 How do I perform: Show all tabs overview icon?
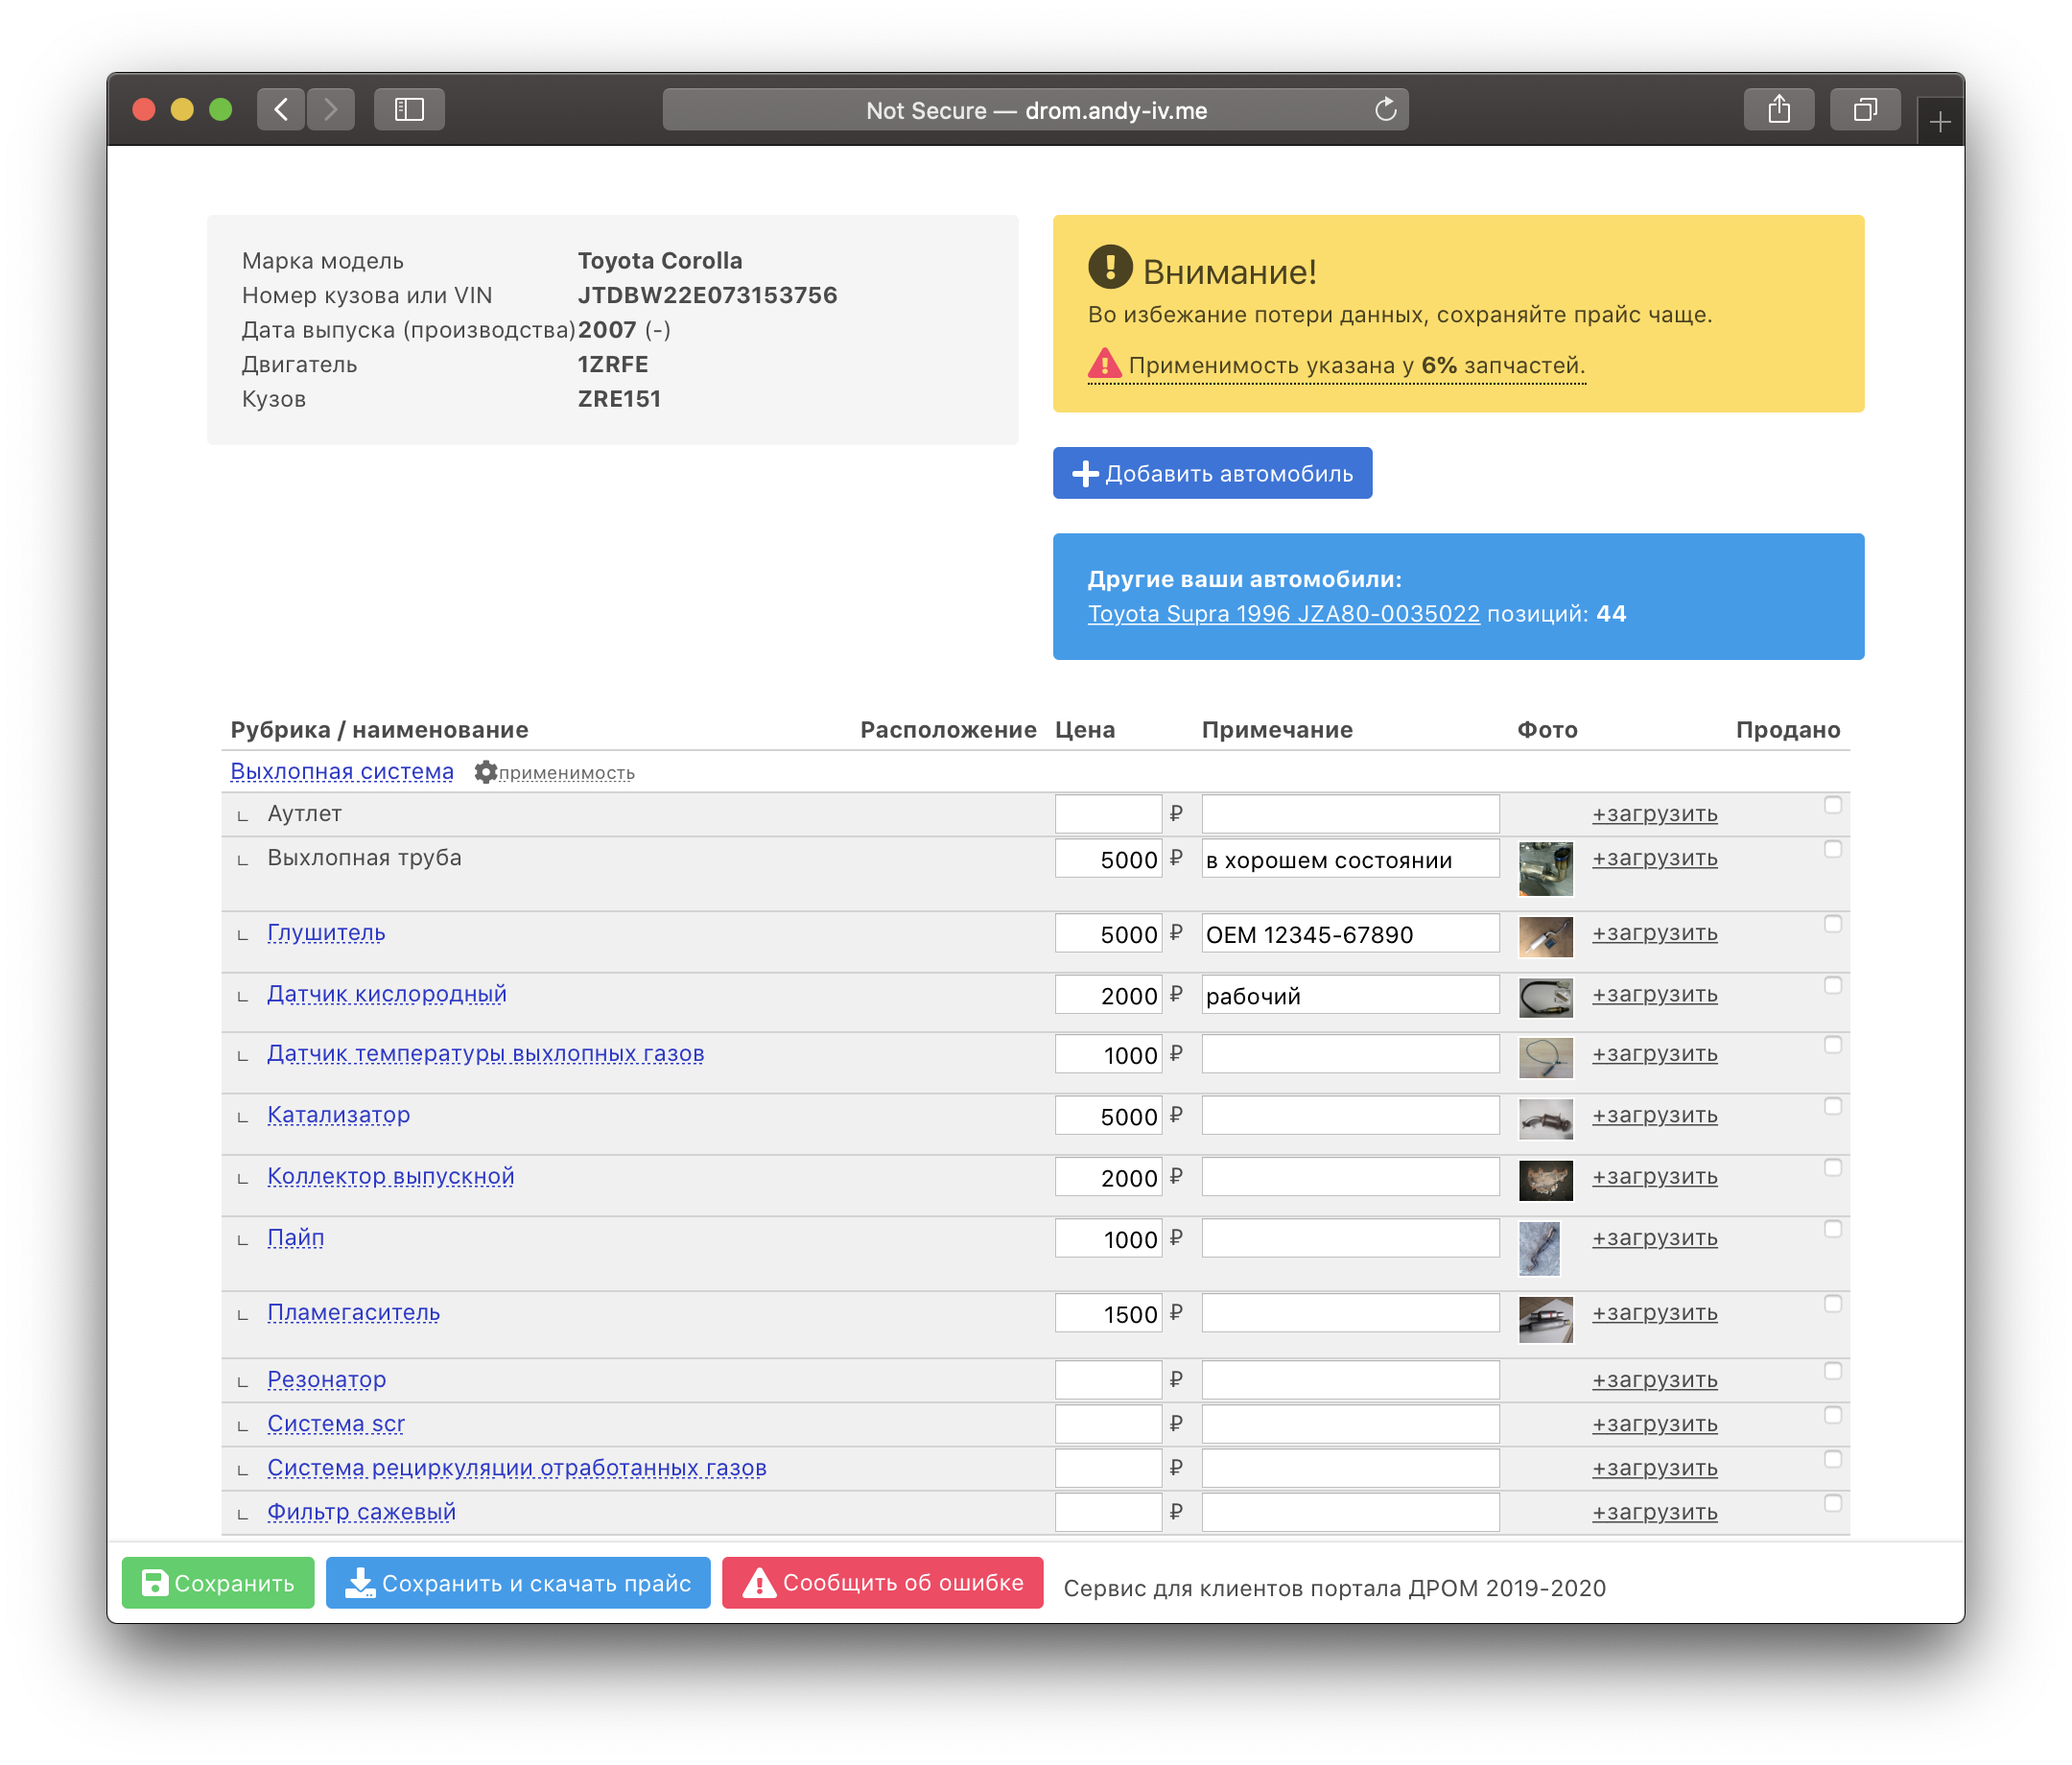tap(1864, 110)
